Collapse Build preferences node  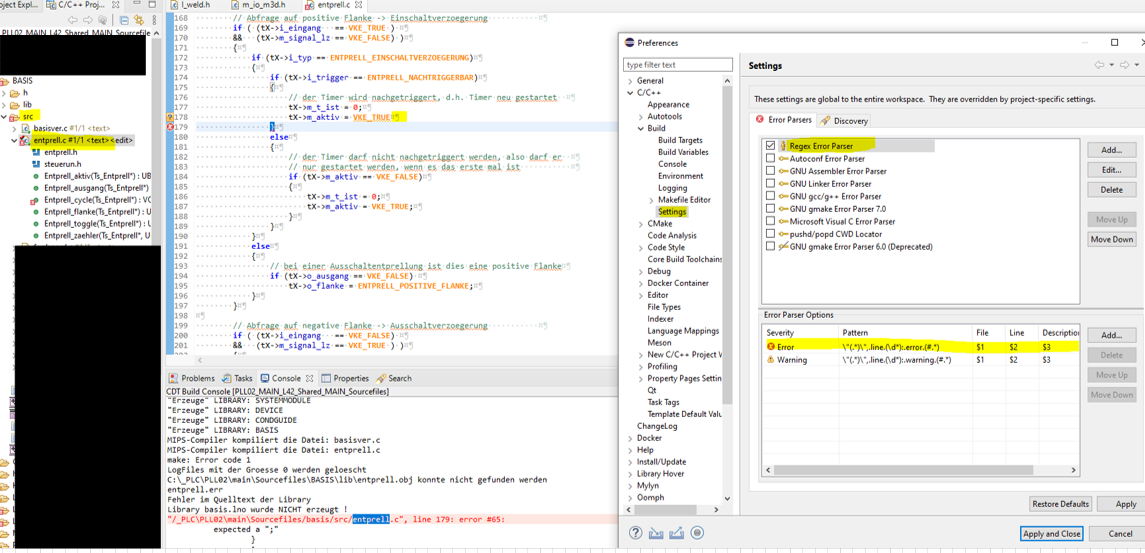(640, 129)
